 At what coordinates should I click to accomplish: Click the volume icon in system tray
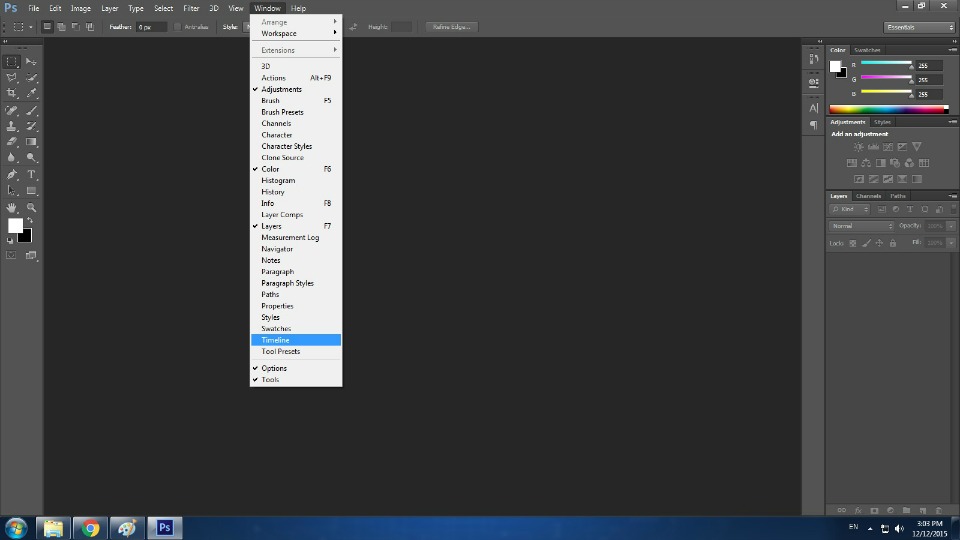tap(899, 528)
